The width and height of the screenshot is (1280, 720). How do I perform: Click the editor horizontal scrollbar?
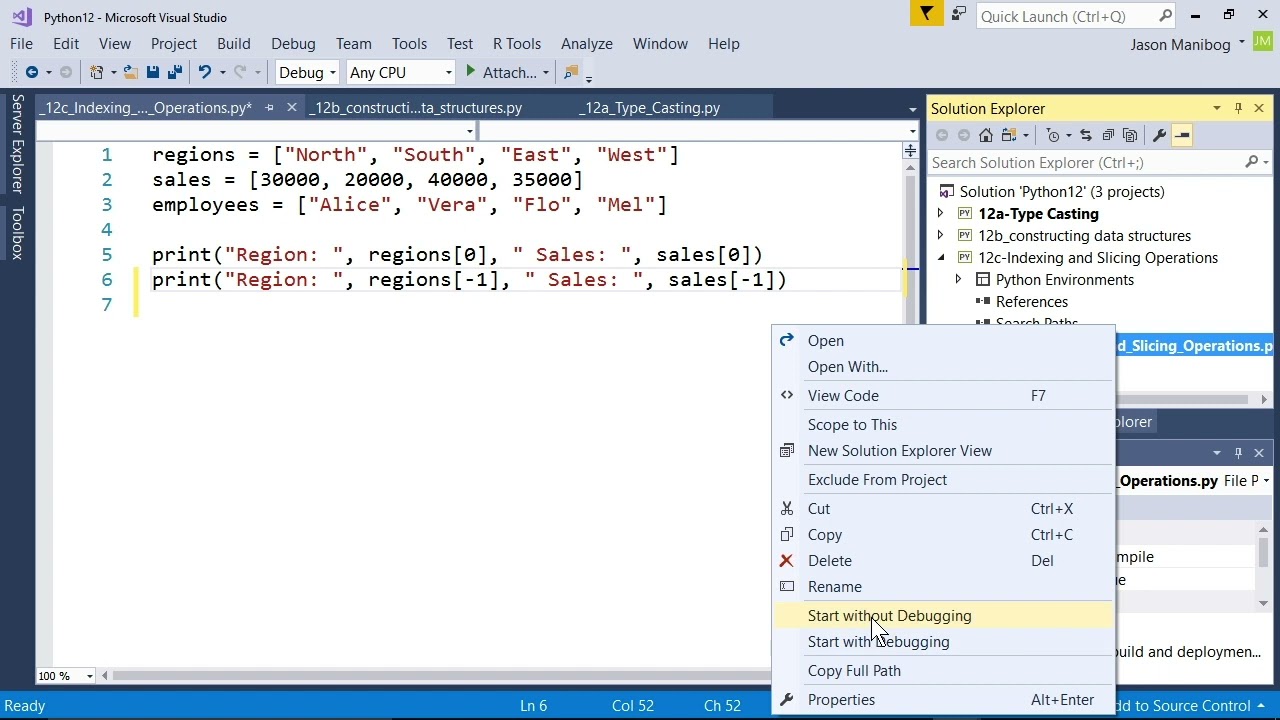point(435,676)
